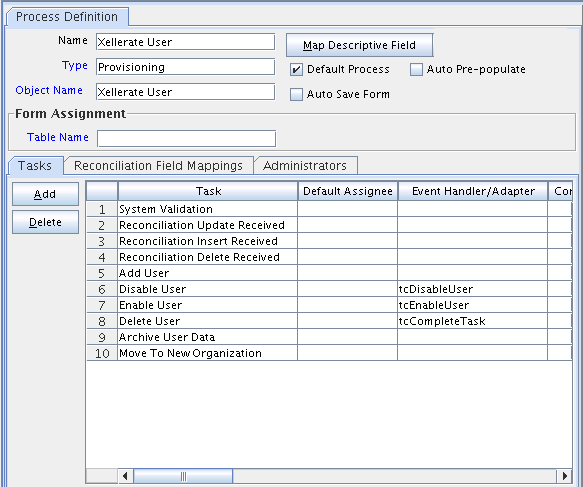The image size is (583, 487).
Task: Switch to the Administrators tab
Action: tap(305, 165)
